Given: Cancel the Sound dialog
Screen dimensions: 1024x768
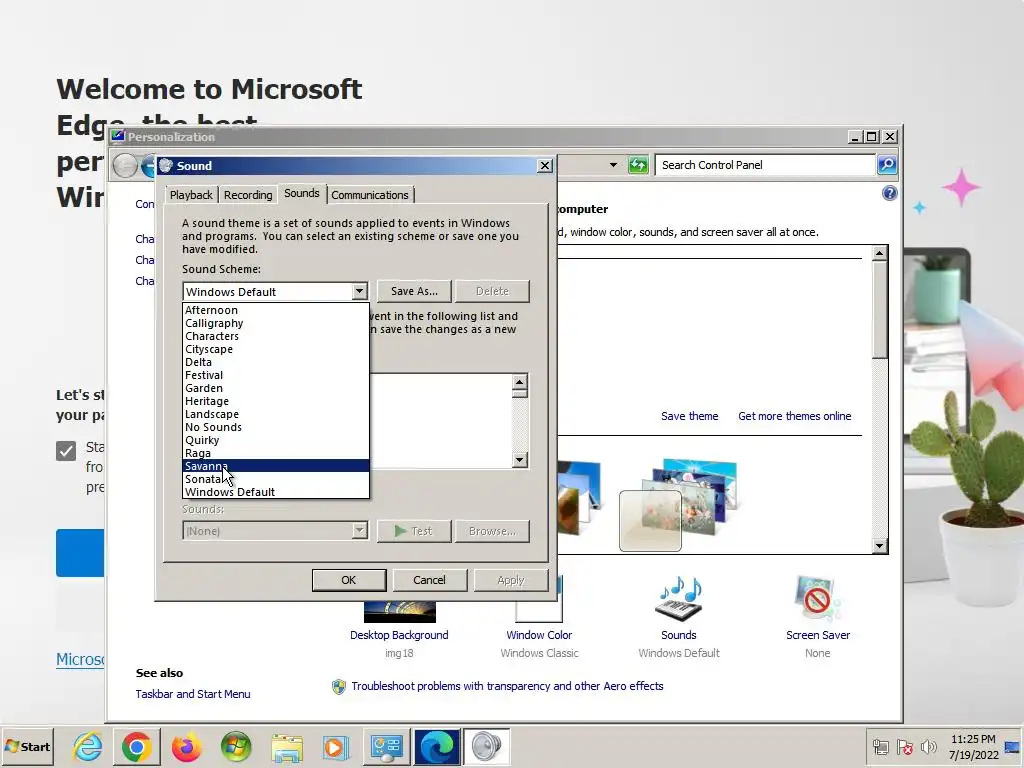Looking at the screenshot, I should pos(429,580).
